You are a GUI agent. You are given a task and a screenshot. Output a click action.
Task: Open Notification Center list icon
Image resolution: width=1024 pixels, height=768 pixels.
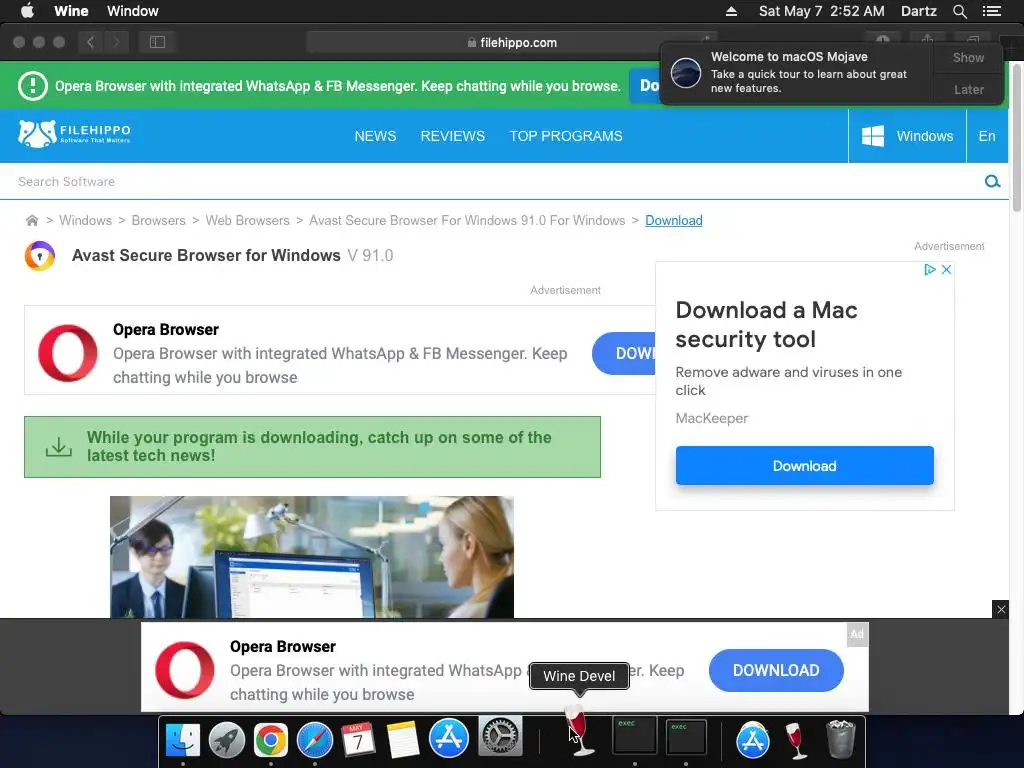tap(992, 11)
